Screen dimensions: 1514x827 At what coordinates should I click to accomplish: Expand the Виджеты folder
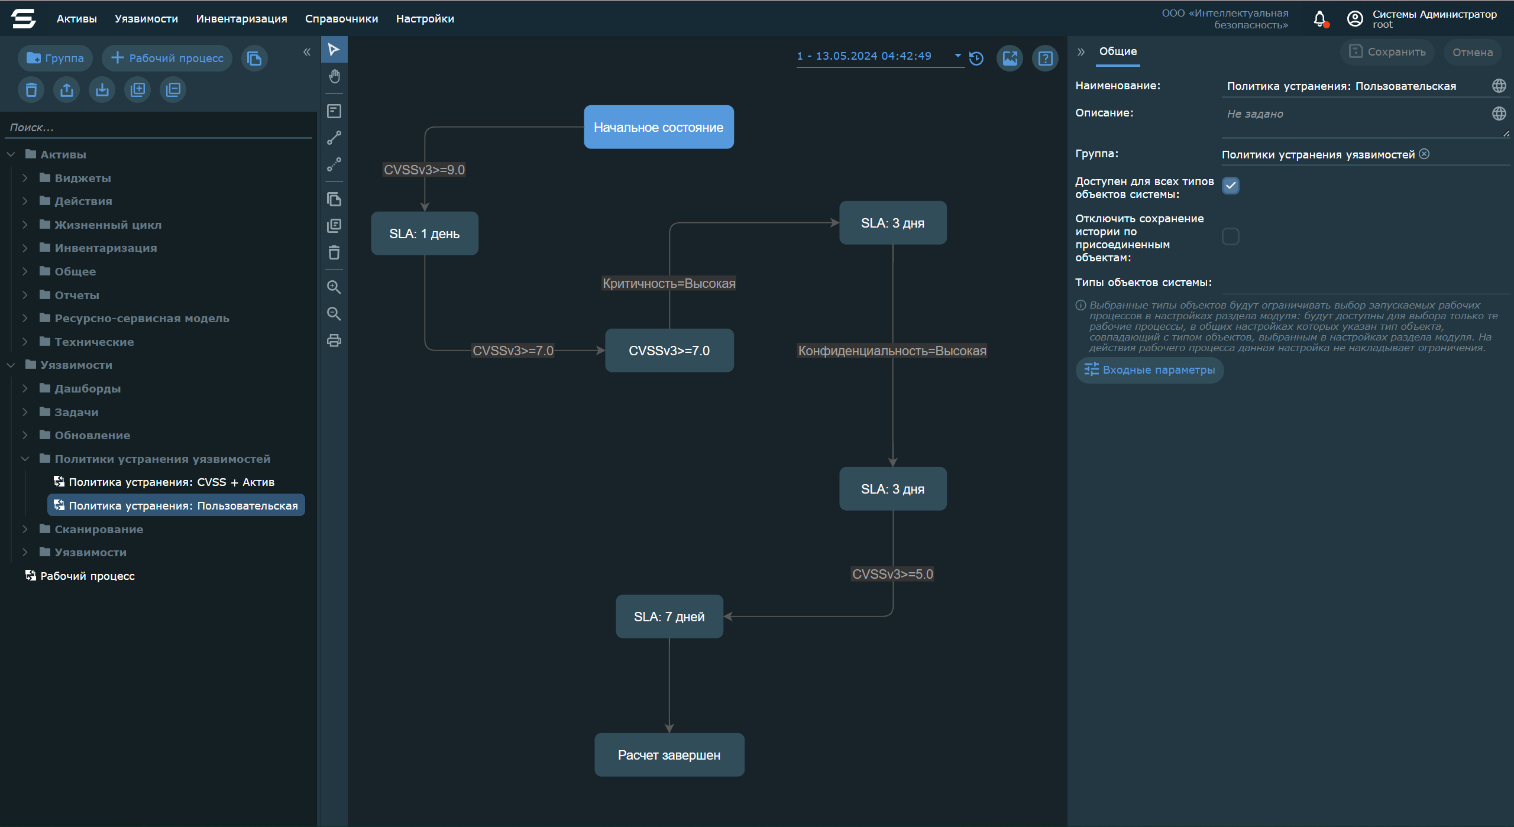(25, 178)
